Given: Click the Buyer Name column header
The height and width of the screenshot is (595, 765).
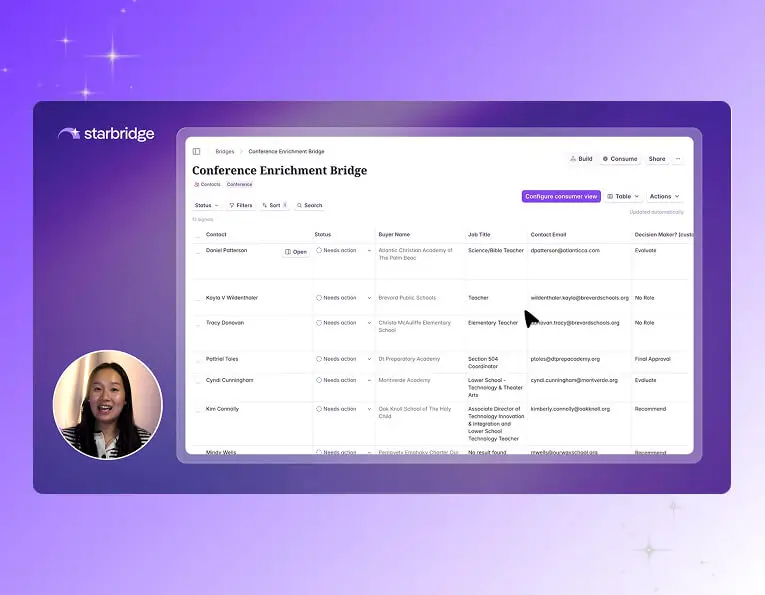Looking at the screenshot, I should coord(394,235).
